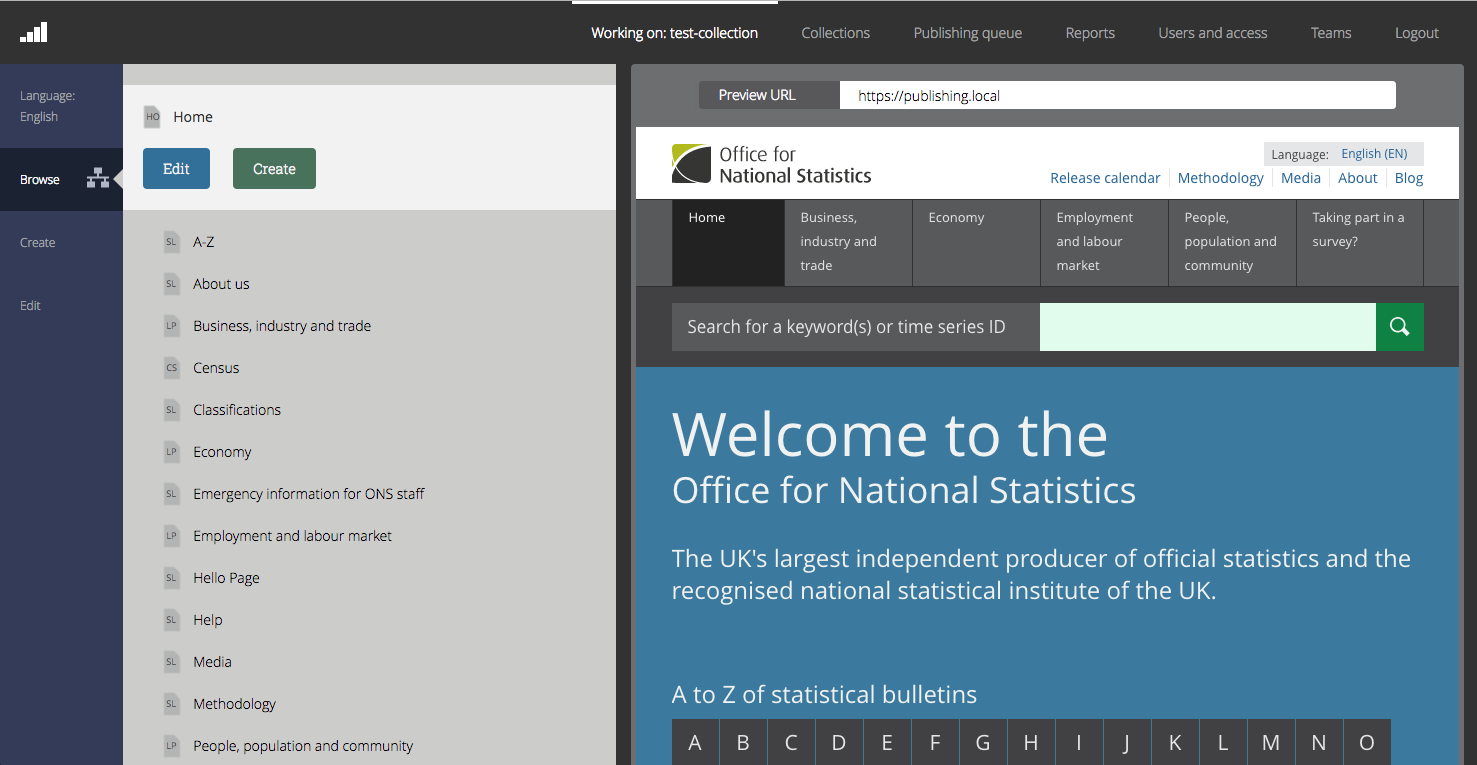Click the Office for National Statistics logo
The height and width of the screenshot is (765, 1477).
point(772,164)
